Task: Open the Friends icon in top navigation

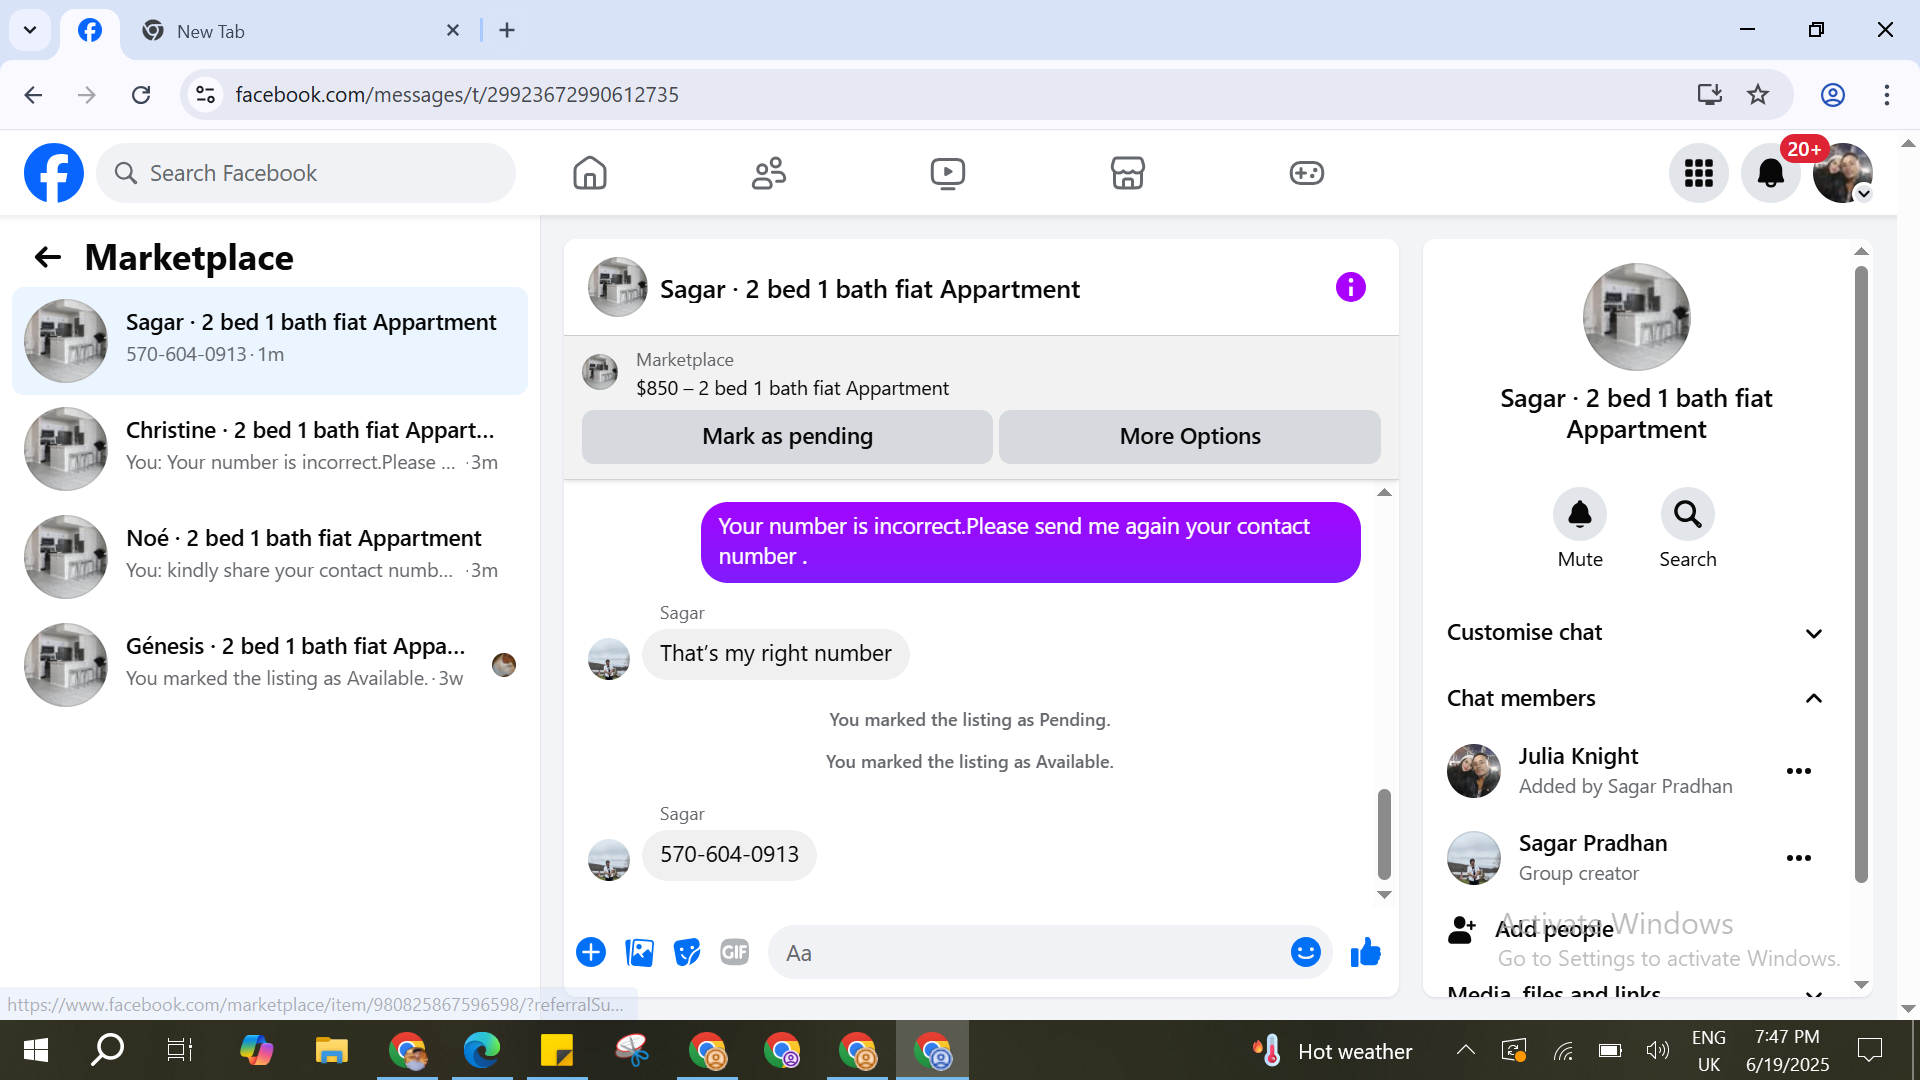Action: (769, 173)
